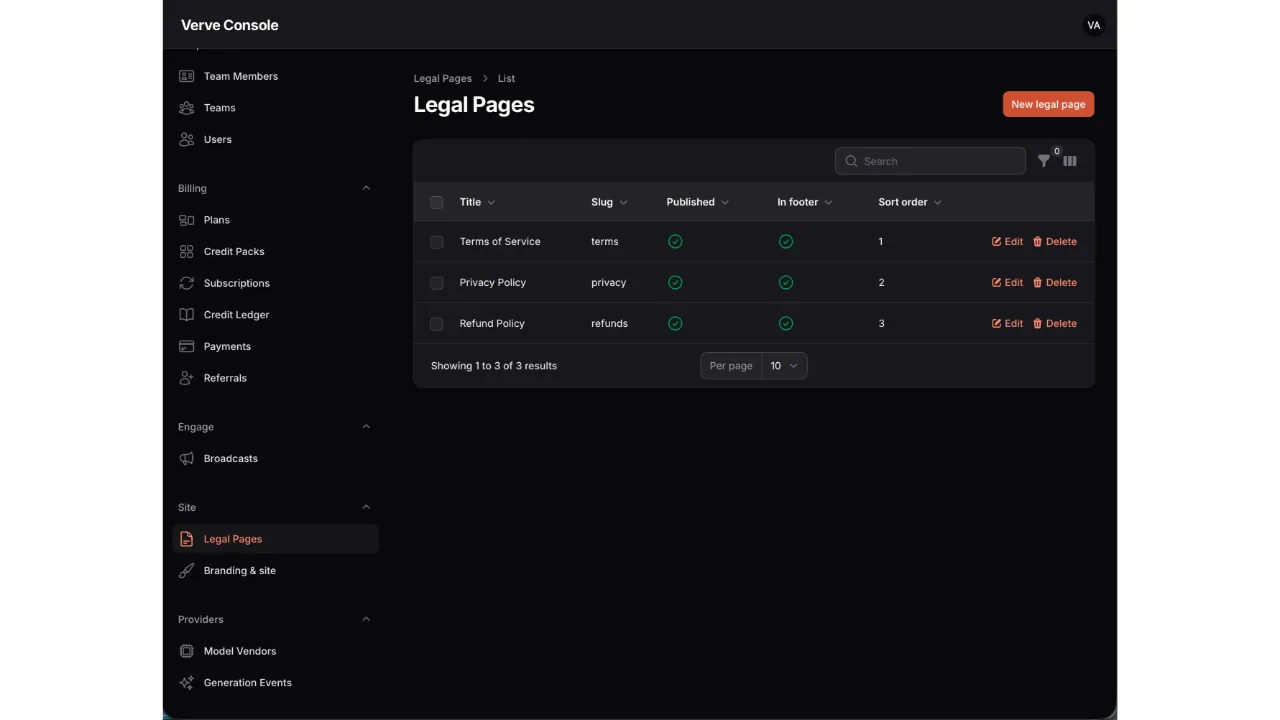Click the Payments card icon
The height and width of the screenshot is (720, 1280).
click(x=186, y=347)
